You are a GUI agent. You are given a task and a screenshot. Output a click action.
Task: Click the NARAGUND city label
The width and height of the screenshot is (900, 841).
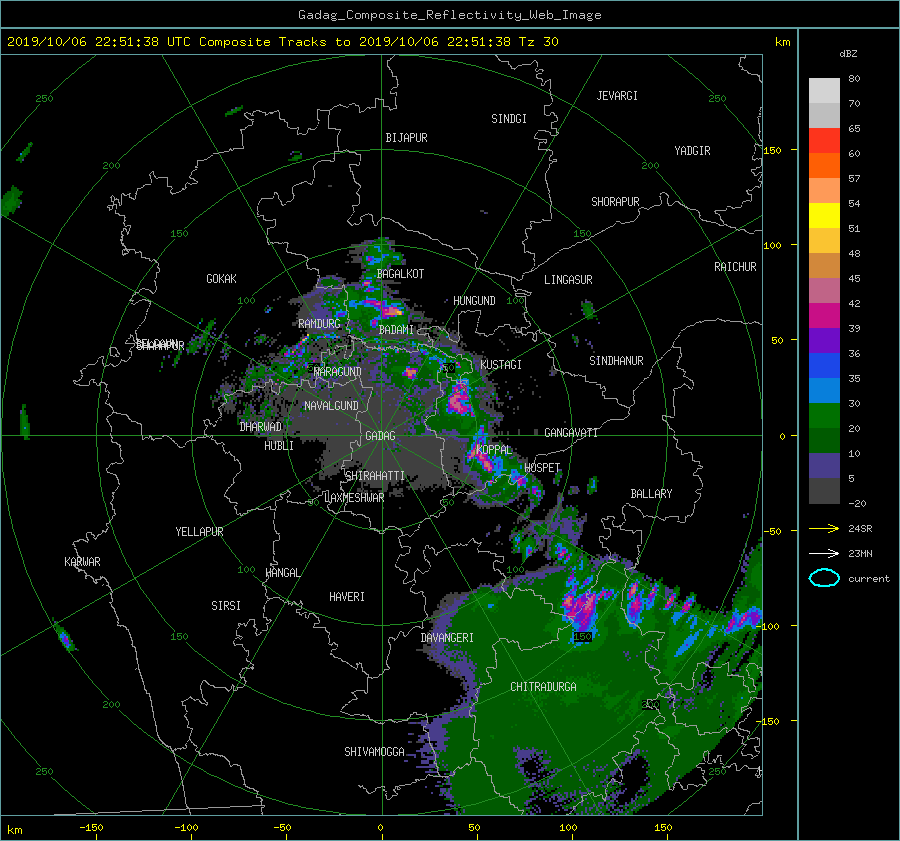pos(338,372)
